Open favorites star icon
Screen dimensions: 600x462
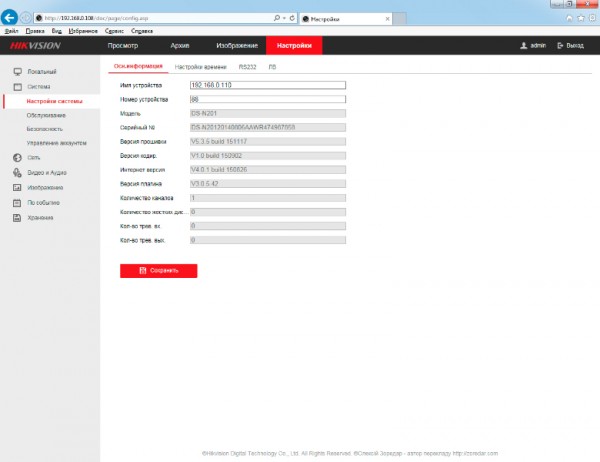click(x=581, y=18)
